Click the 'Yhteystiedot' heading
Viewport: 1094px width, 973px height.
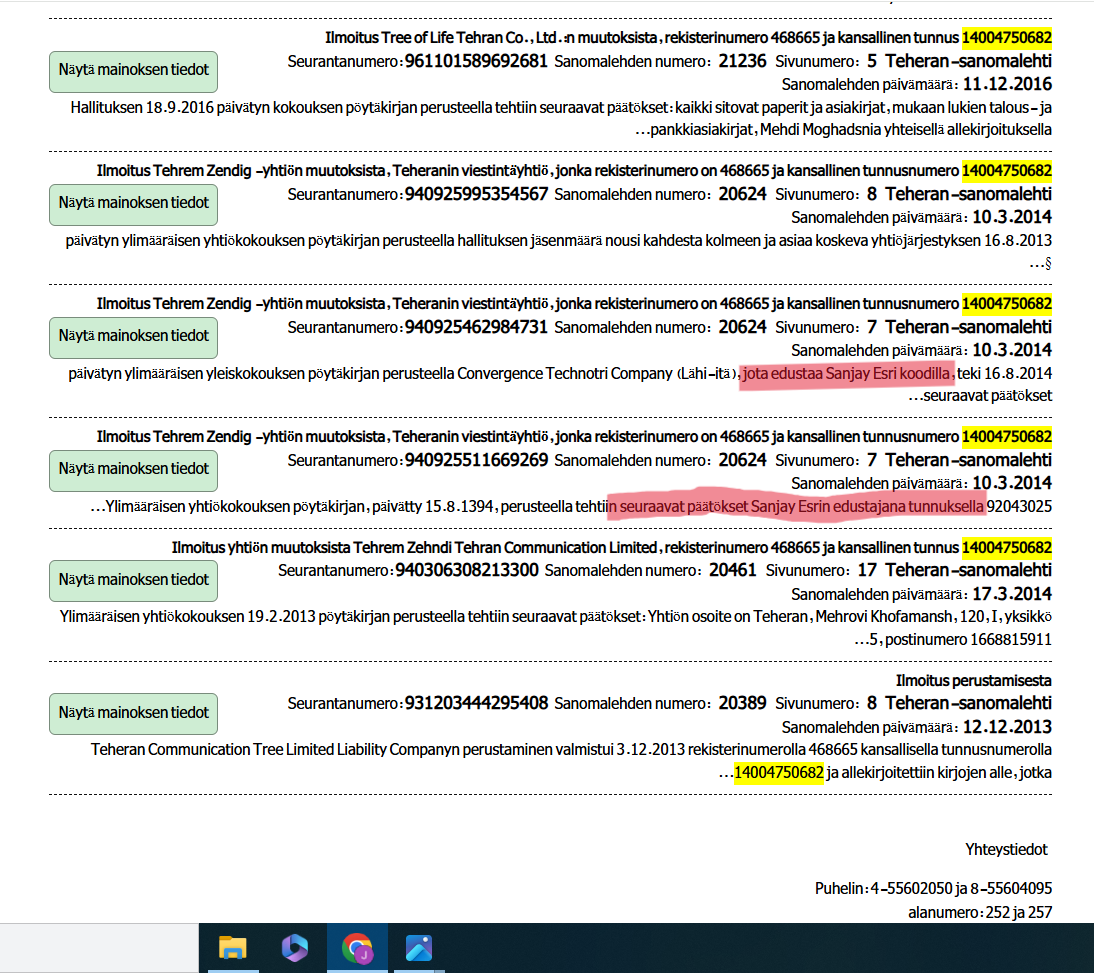pos(1006,850)
